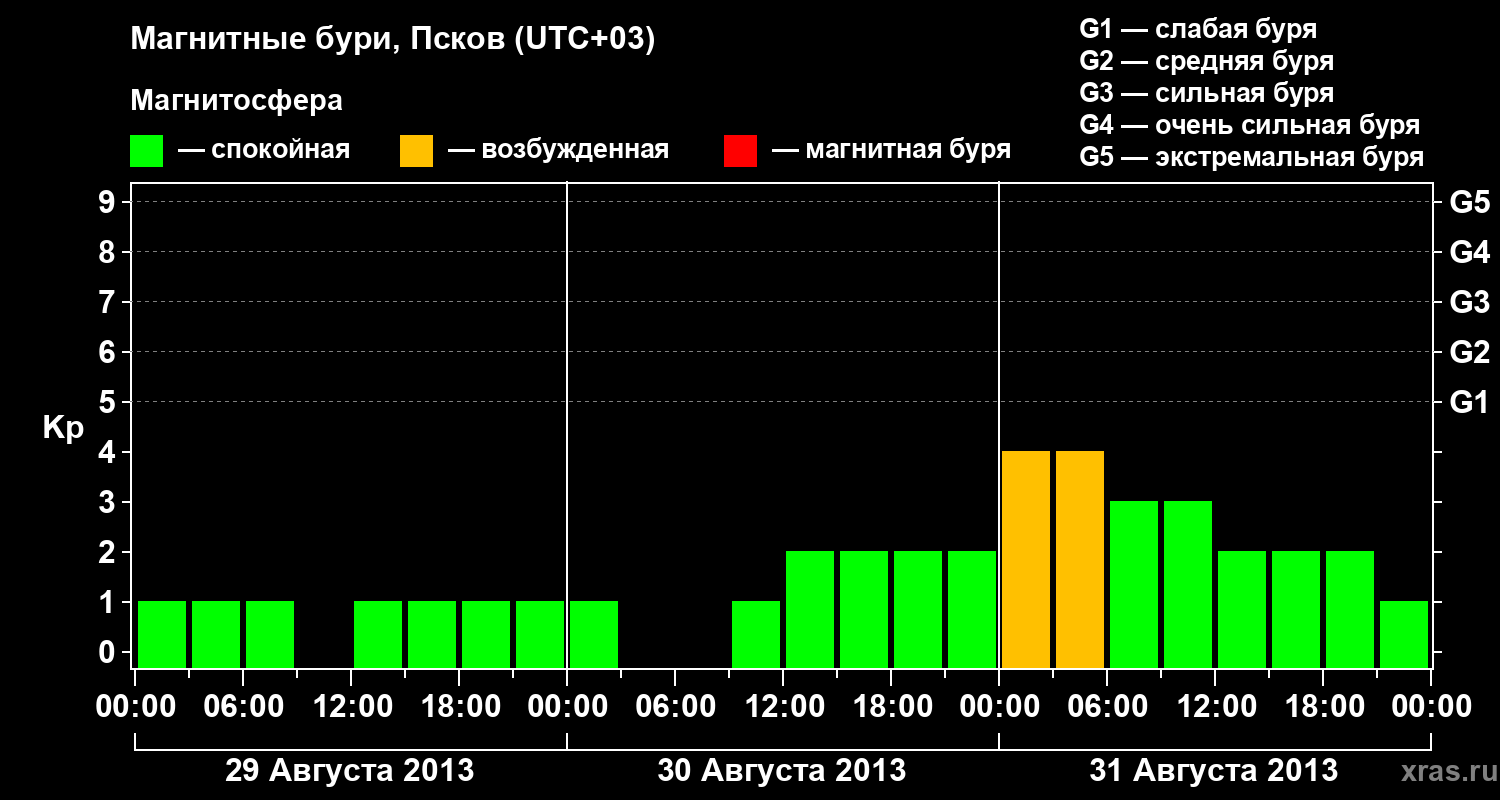
Task: Click the 12:00 time label under 30 August
Action: pyautogui.click(x=783, y=707)
